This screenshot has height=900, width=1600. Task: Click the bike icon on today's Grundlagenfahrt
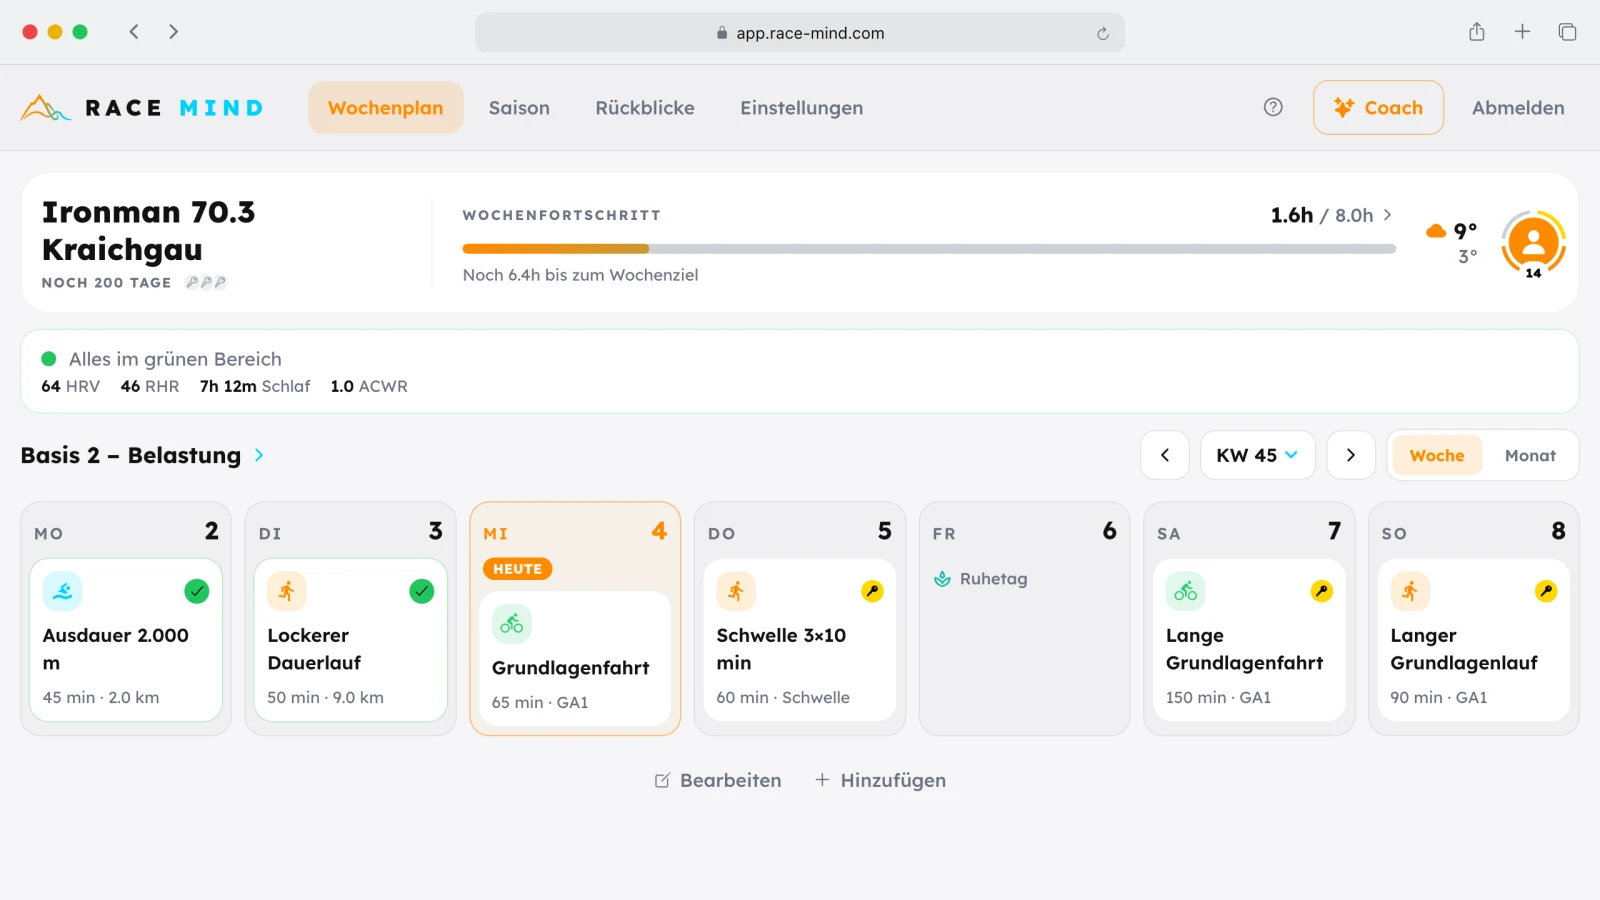click(511, 624)
